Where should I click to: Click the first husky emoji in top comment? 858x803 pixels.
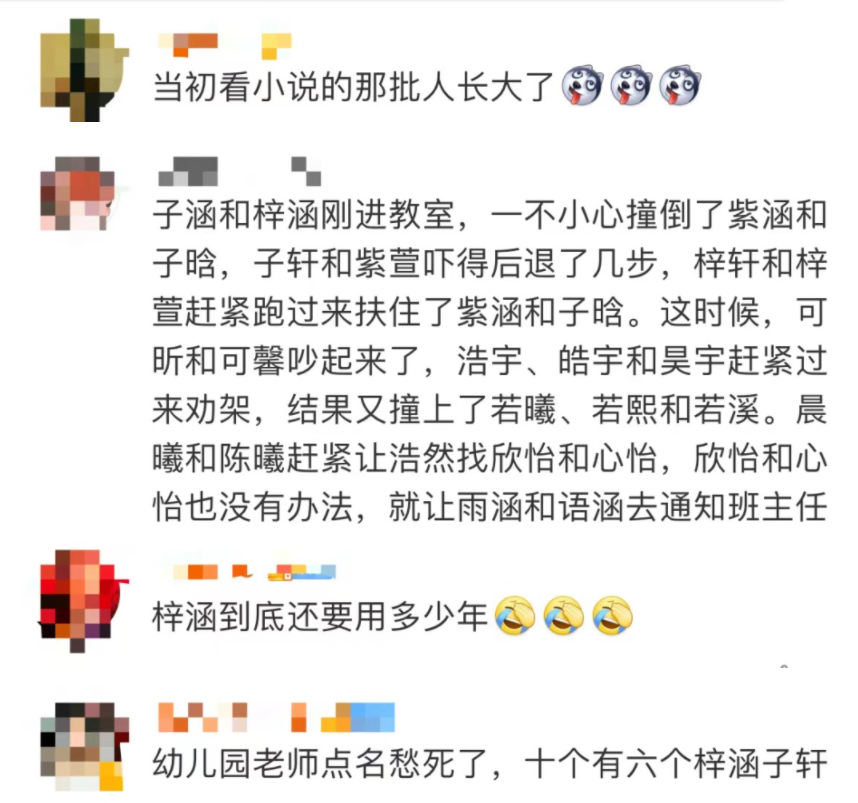(582, 86)
